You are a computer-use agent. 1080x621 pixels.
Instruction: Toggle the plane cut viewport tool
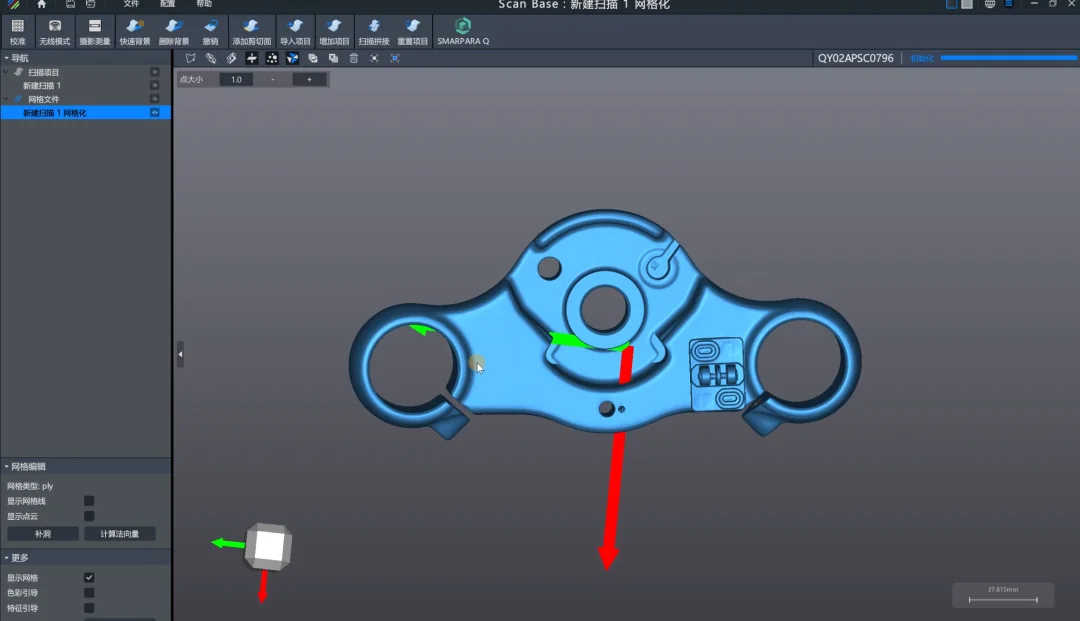pyautogui.click(x=251, y=59)
